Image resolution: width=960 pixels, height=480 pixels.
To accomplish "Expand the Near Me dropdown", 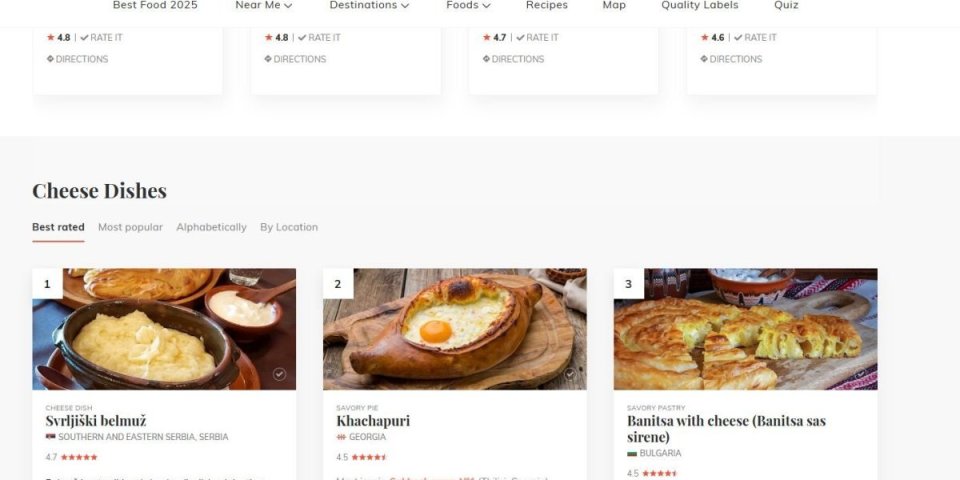I will 263,5.
